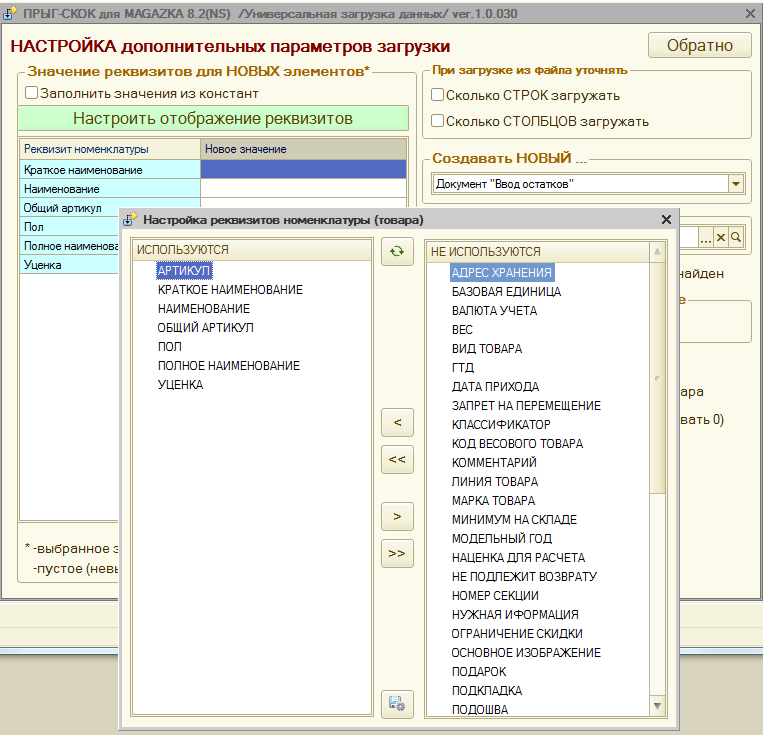Click the Документ "Ввод остатков" field
Image resolution: width=763 pixels, height=735 pixels.
[x=580, y=184]
